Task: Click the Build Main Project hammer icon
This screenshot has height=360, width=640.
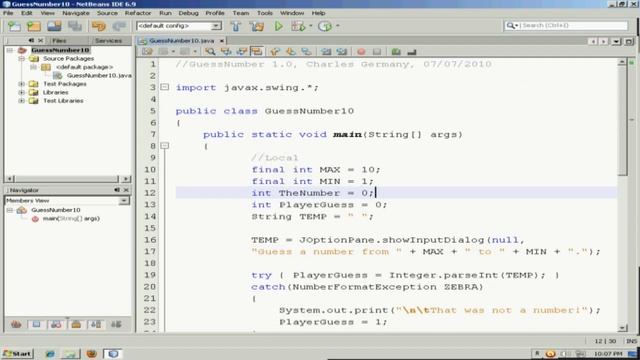Action: (x=236, y=27)
